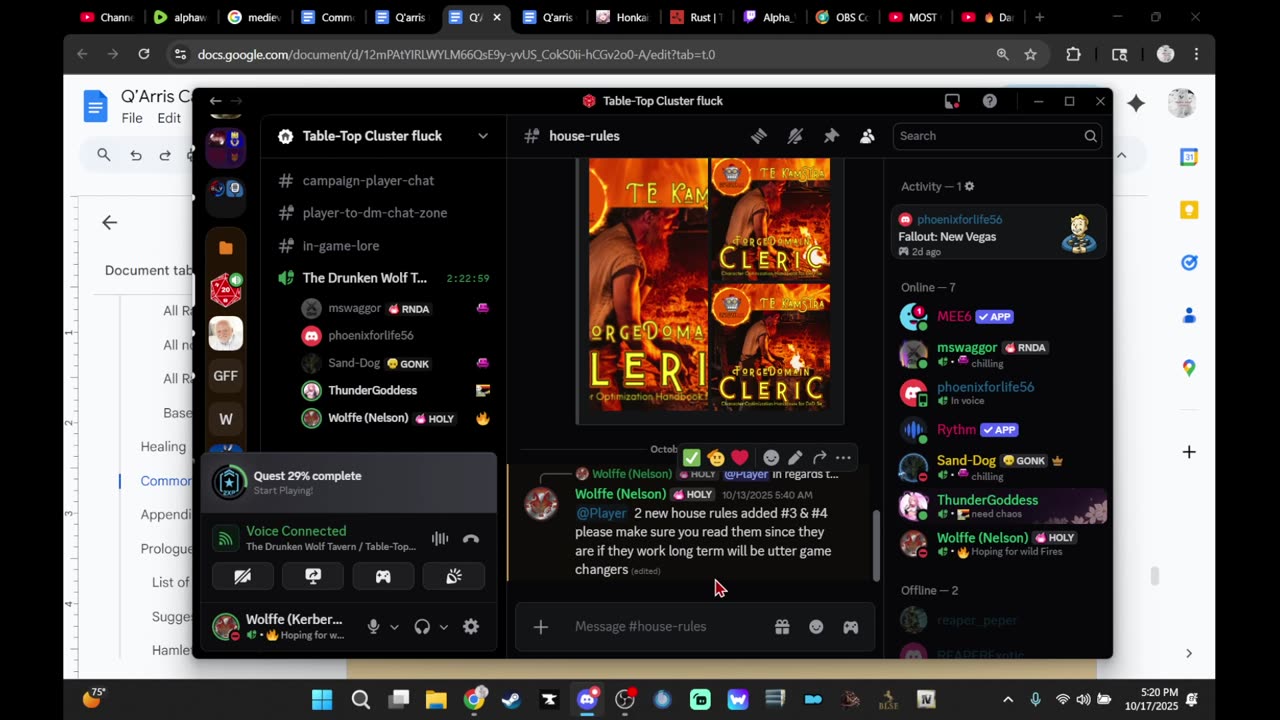The image size is (1280, 720).
Task: Open More options on message toolbar
Action: [843, 458]
